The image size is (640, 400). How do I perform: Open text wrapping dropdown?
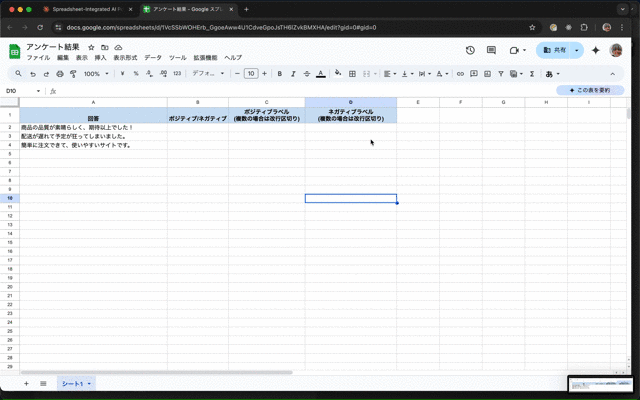coord(425,74)
